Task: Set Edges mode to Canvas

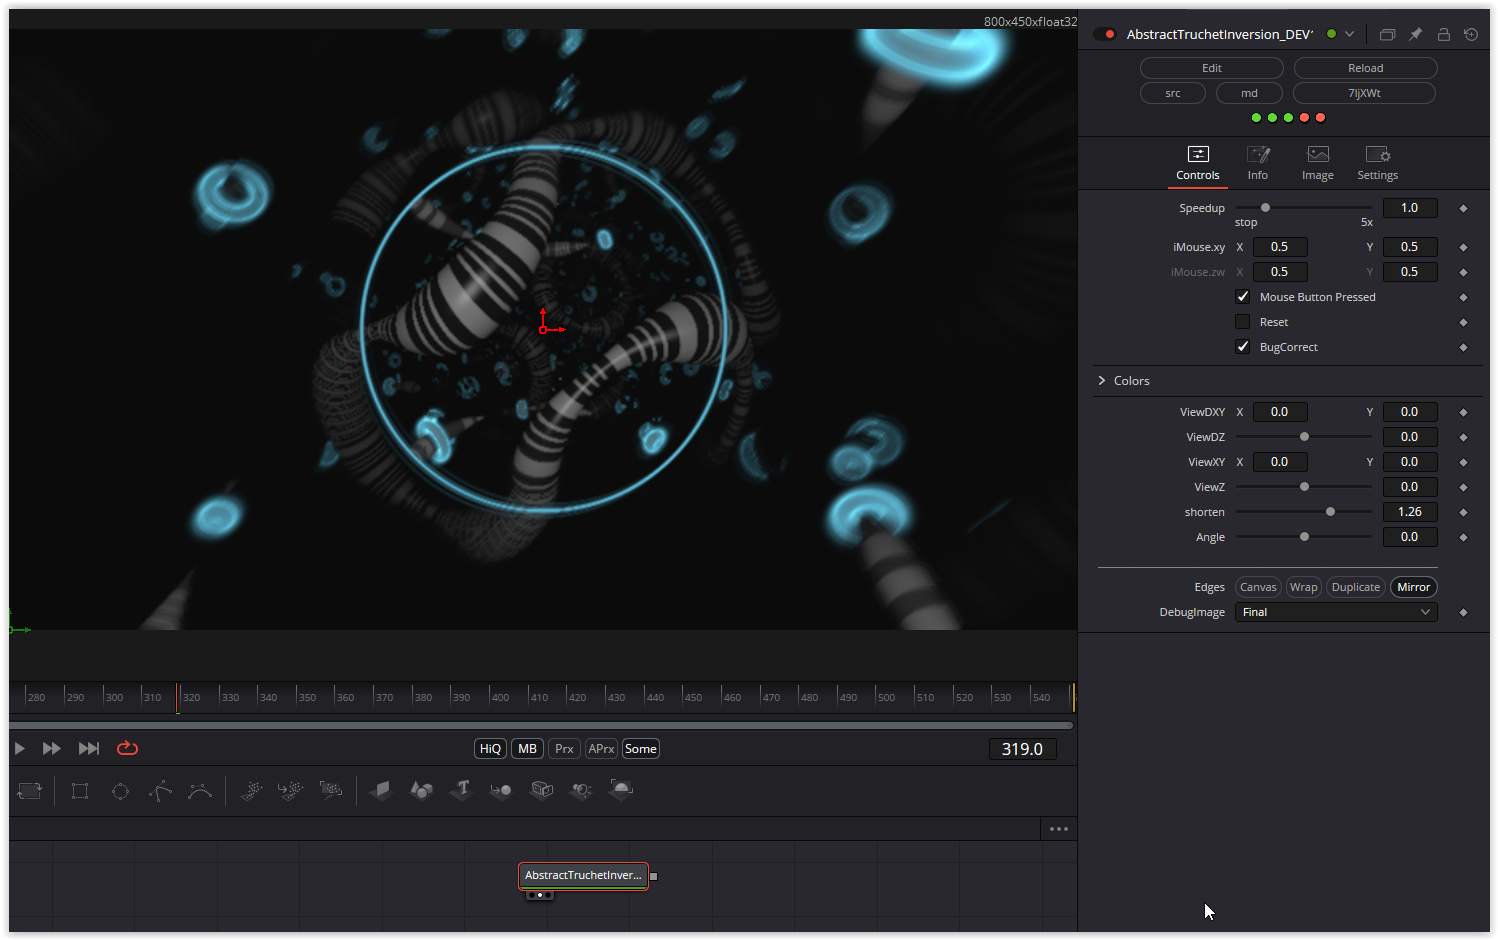Action: (1258, 587)
